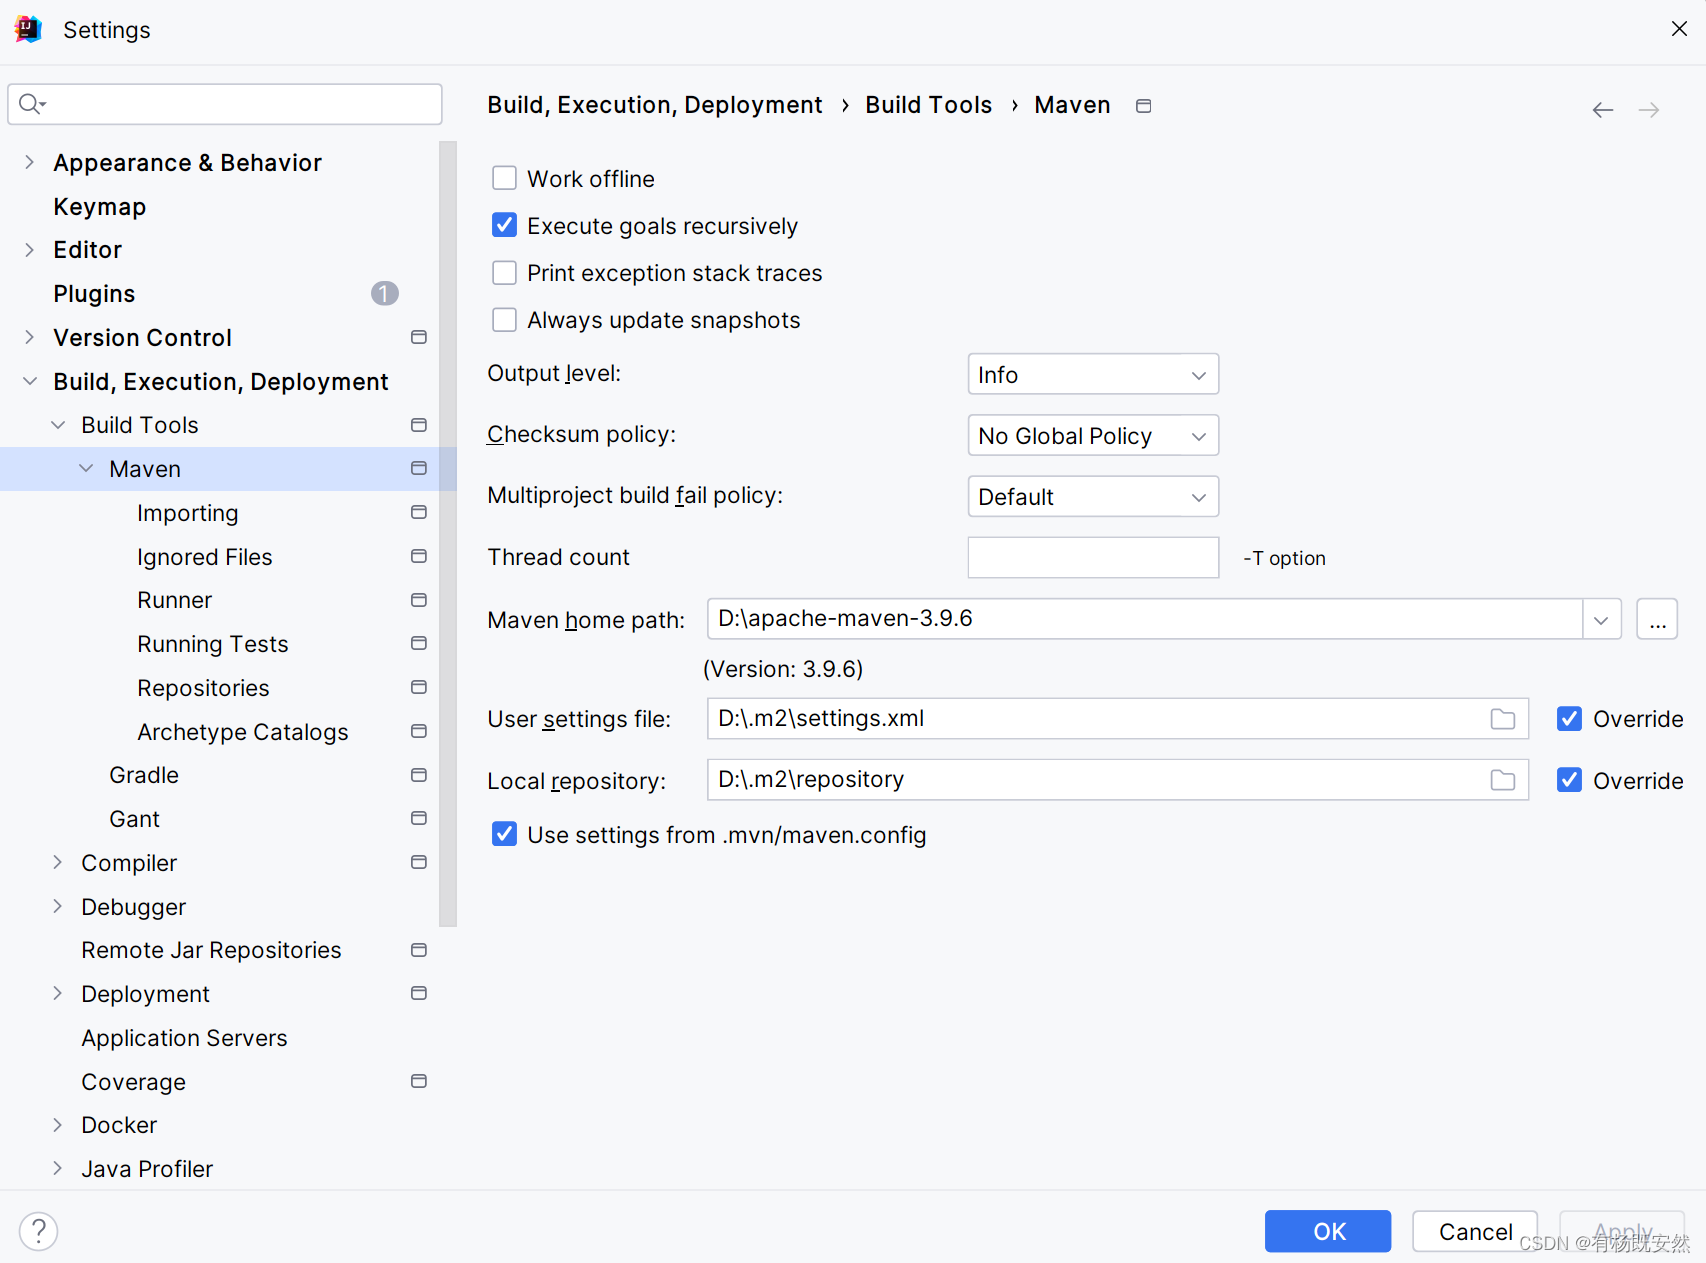Click project icon beside Repositories row
Viewport: 1706px width, 1263px height.
pos(419,687)
